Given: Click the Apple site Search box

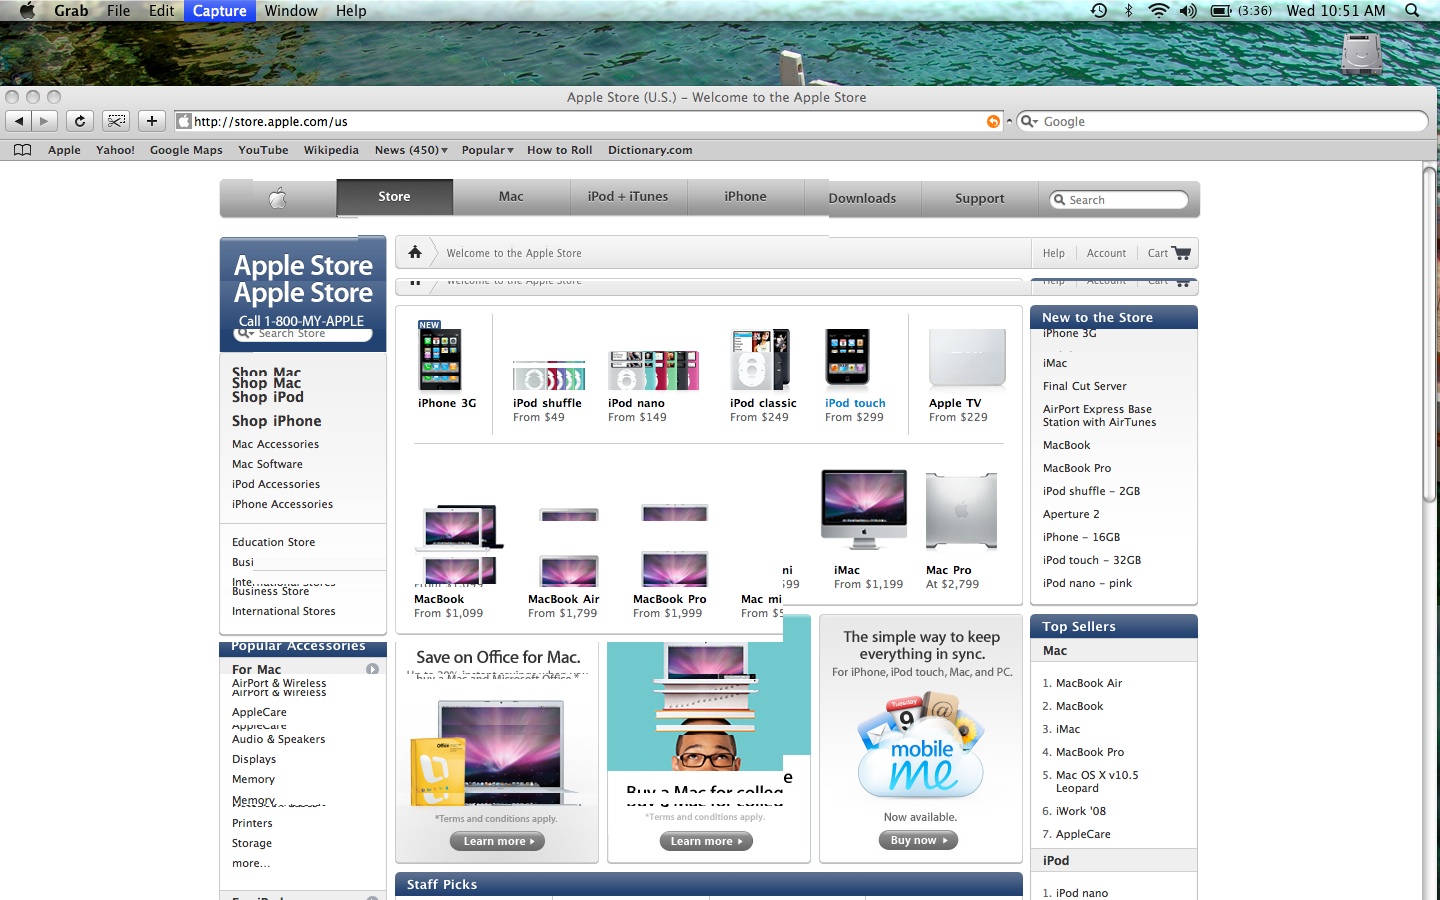Looking at the screenshot, I should (x=1119, y=200).
